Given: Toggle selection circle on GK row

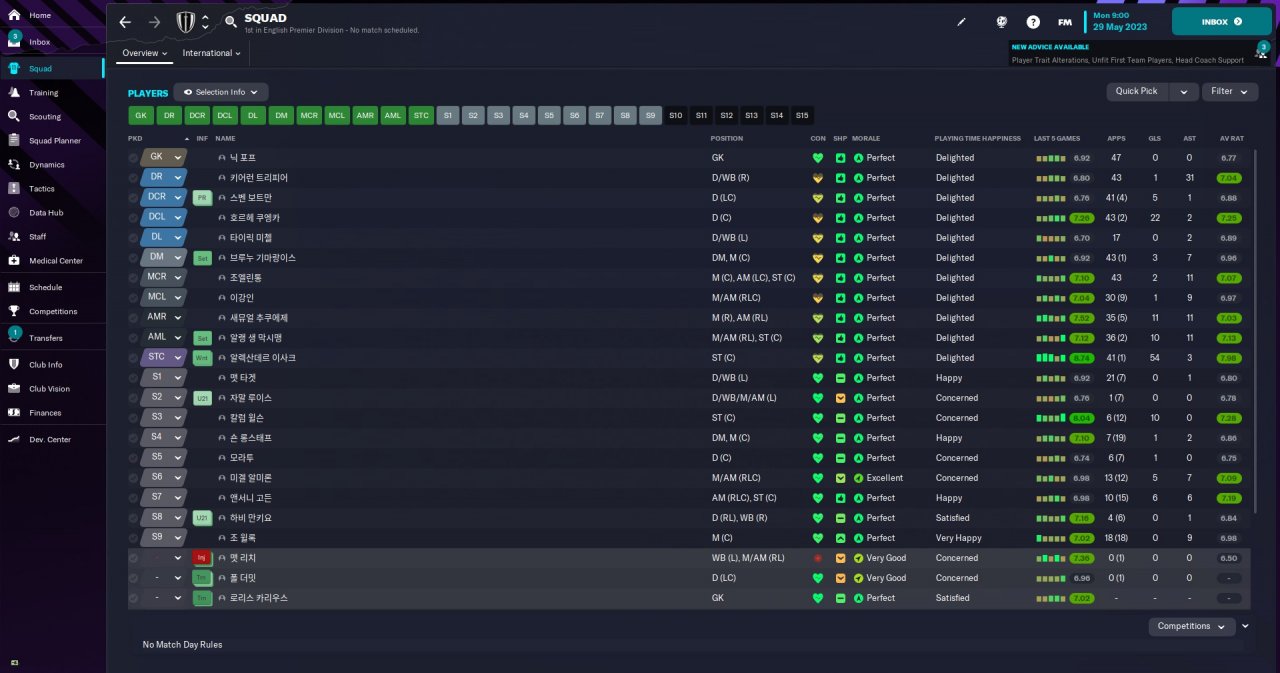Looking at the screenshot, I should [x=134, y=158].
